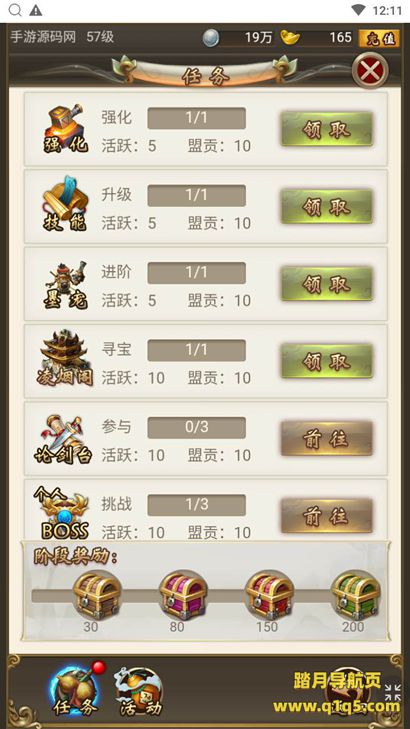Open the 30-point stage reward chest

tap(97, 595)
